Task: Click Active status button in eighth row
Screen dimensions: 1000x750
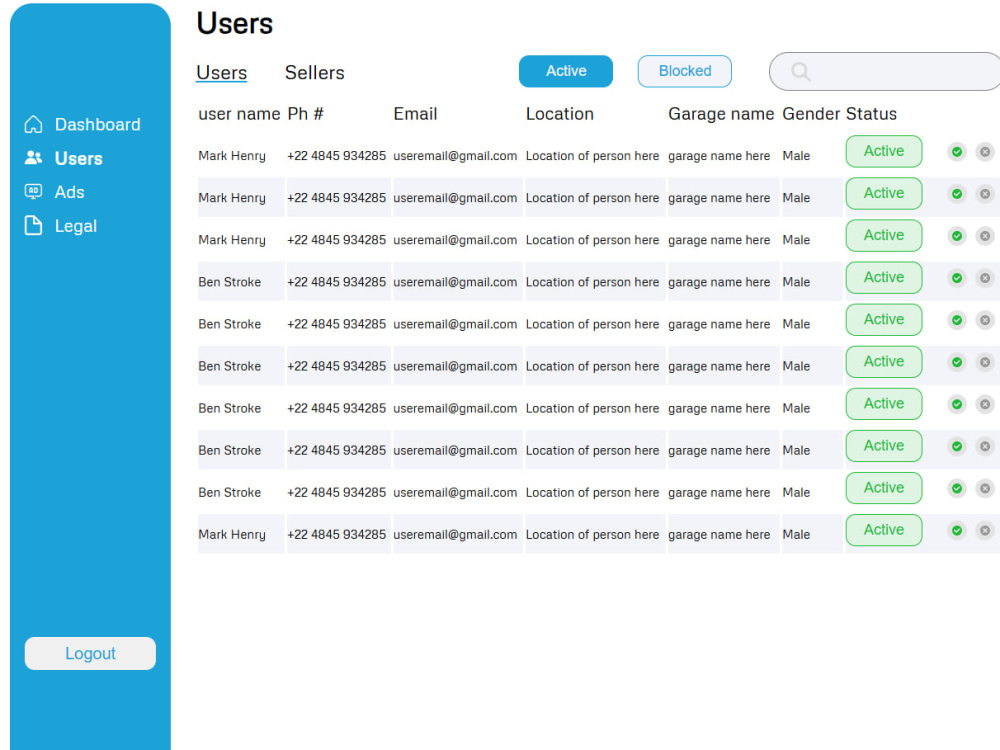Action: tap(884, 446)
